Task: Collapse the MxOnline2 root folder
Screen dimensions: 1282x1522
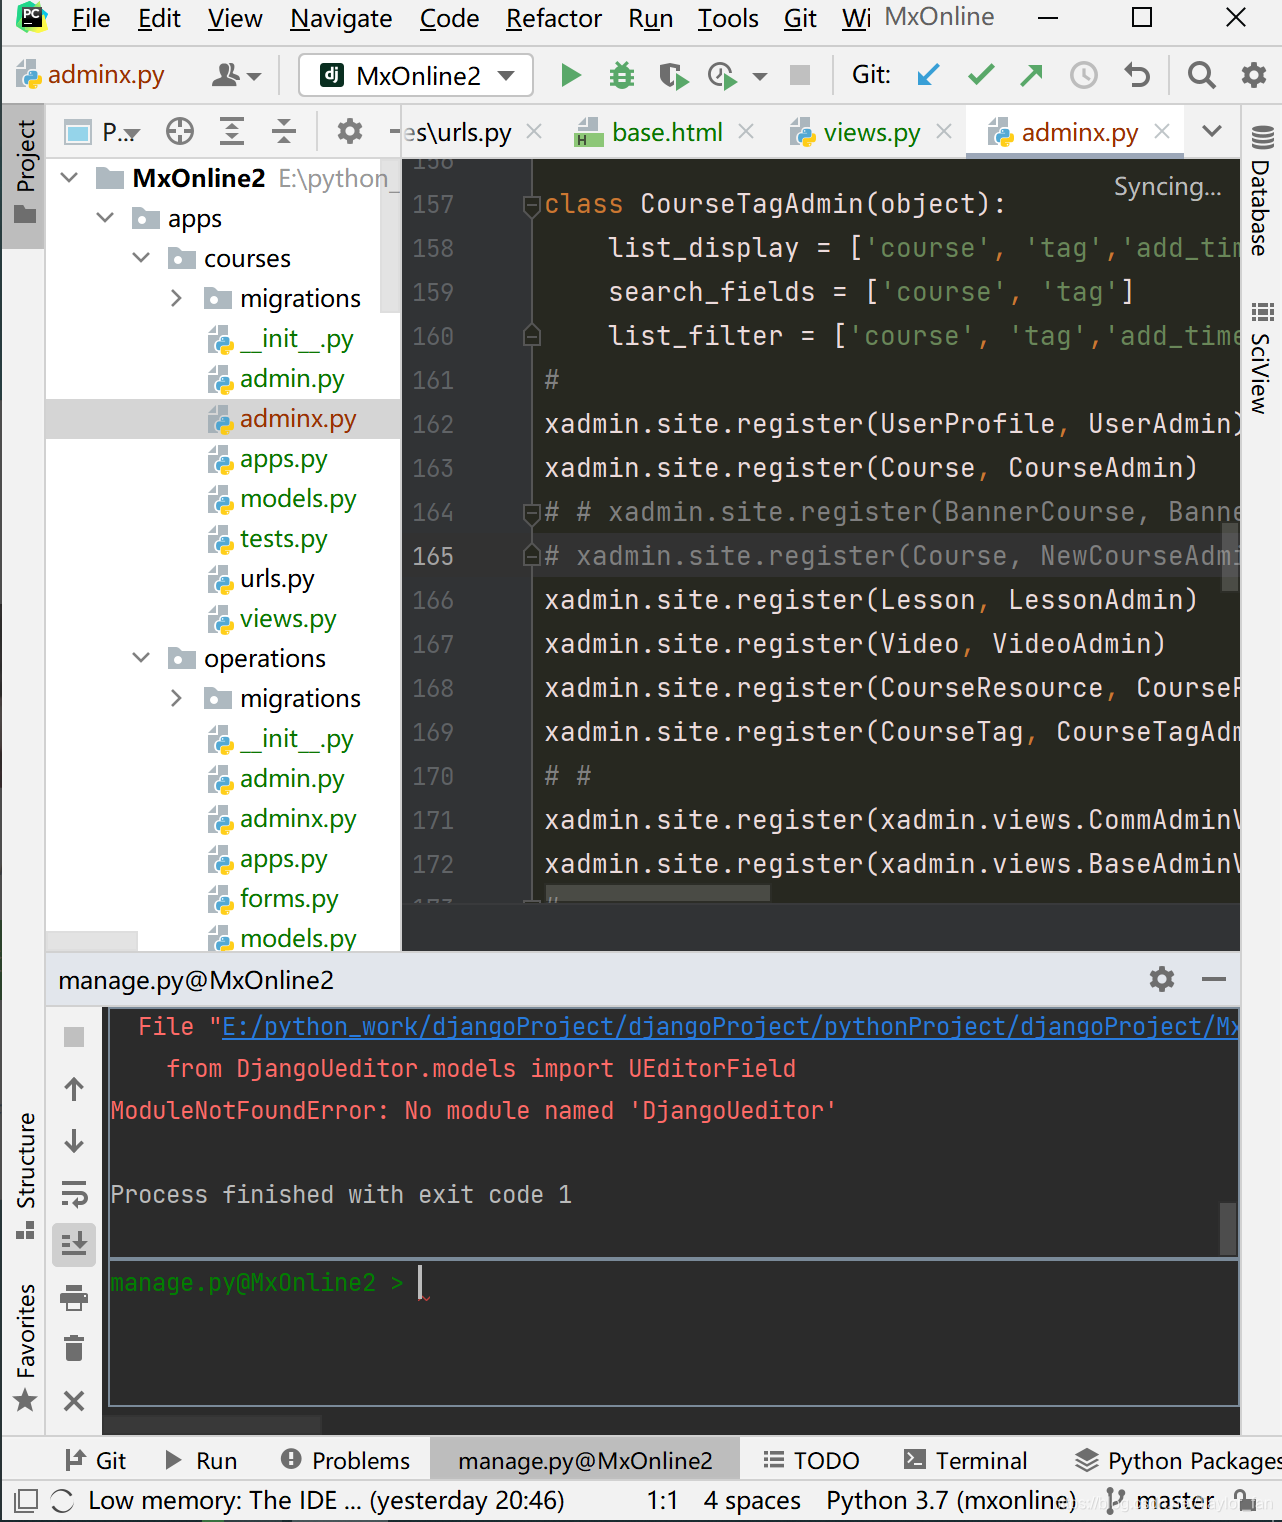Action: (70, 178)
